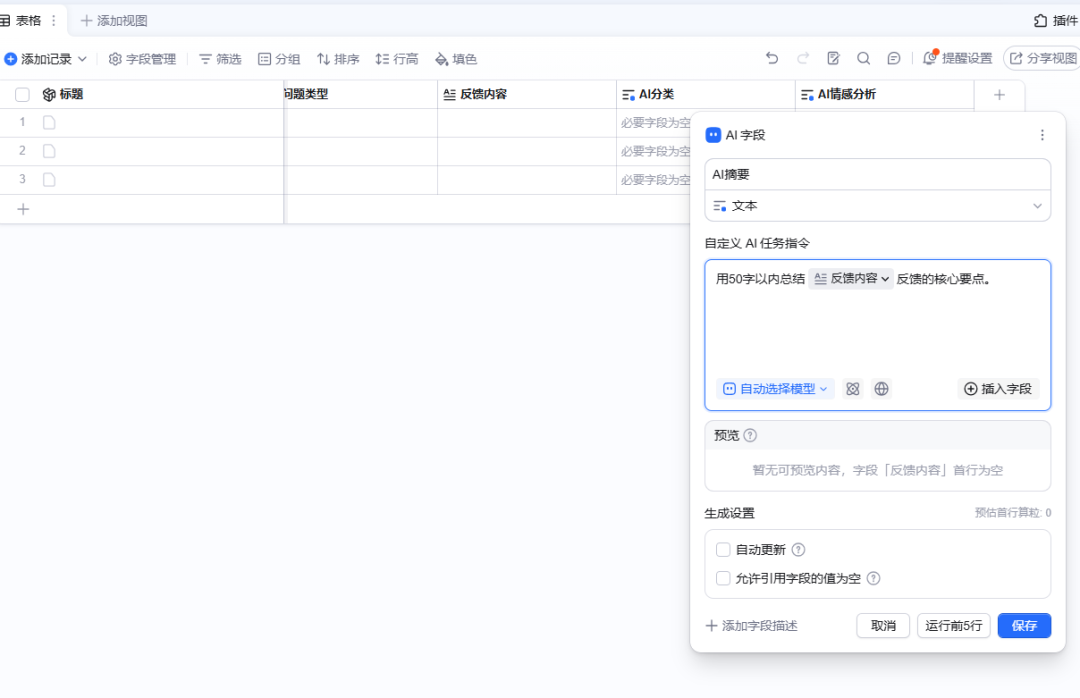The height and width of the screenshot is (698, 1080).
Task: Click the AI摘要 field name input
Action: [878, 175]
